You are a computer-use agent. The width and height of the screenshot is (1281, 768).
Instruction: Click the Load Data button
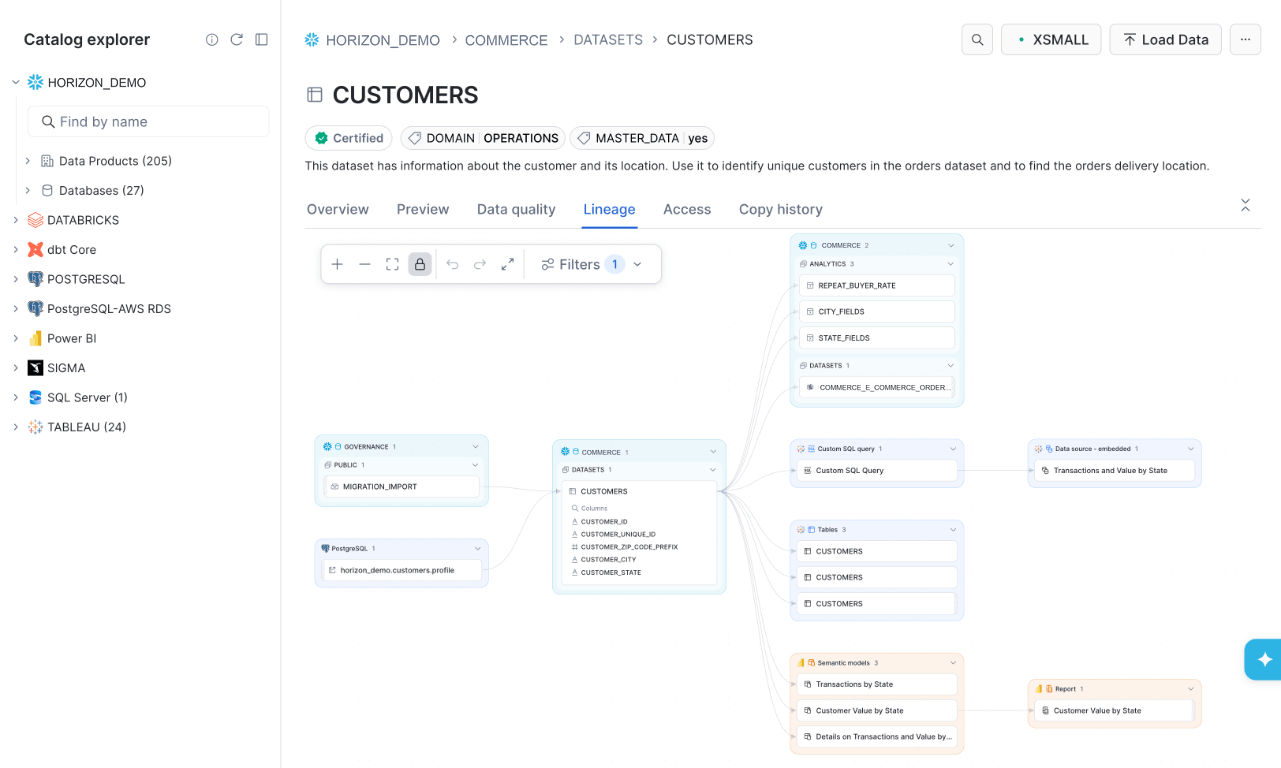pos(1165,40)
